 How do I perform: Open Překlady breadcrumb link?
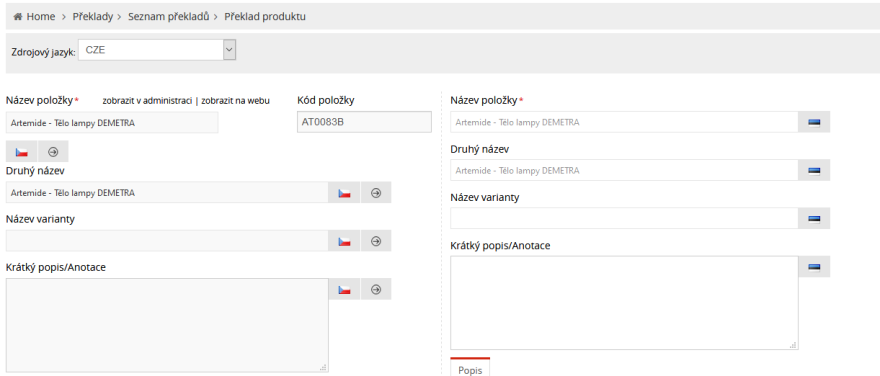93,17
